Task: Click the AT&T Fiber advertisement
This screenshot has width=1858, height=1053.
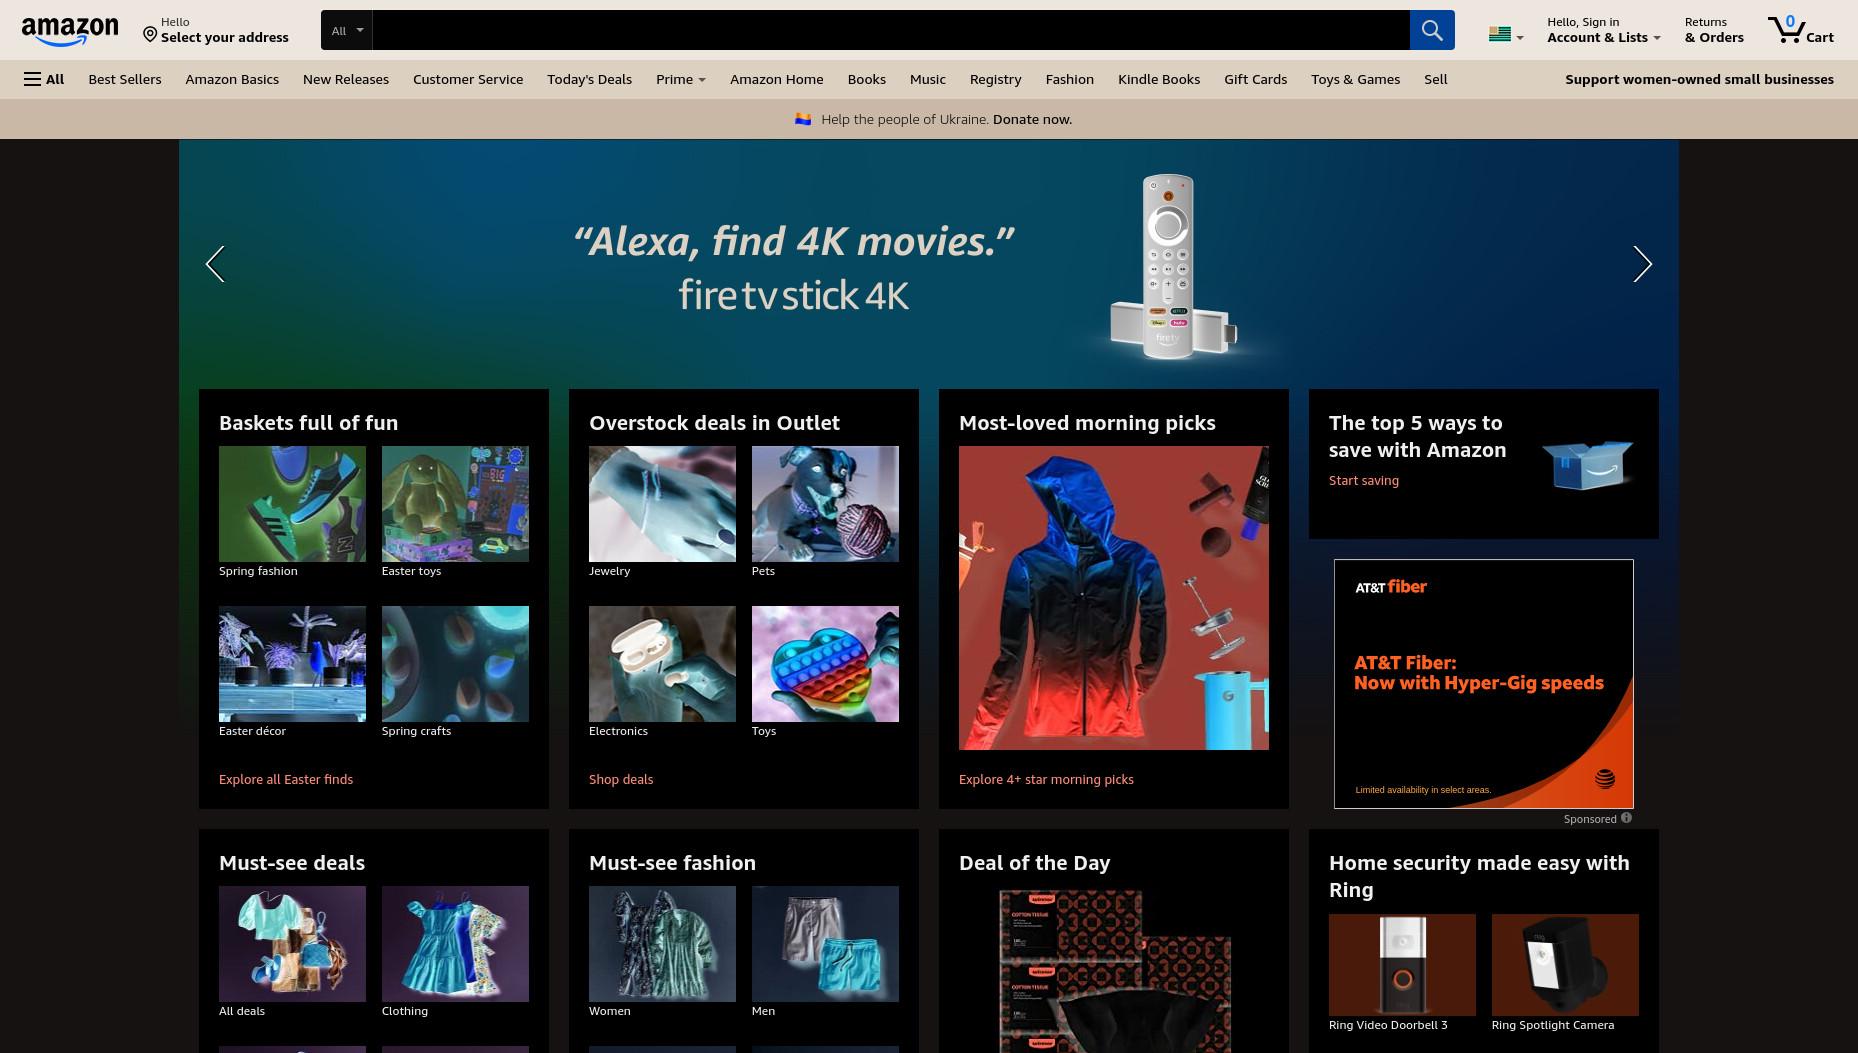Action: tap(1484, 684)
